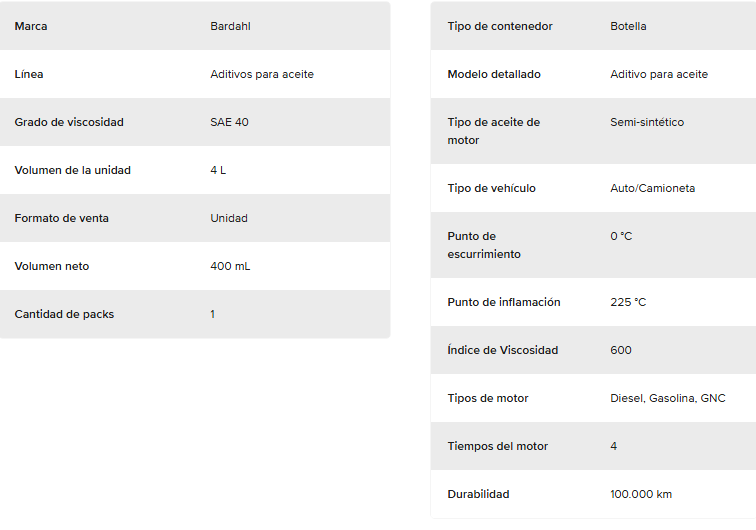This screenshot has height=530, width=756.
Task: Click the Volumen de la unidad label
Action: point(72,170)
